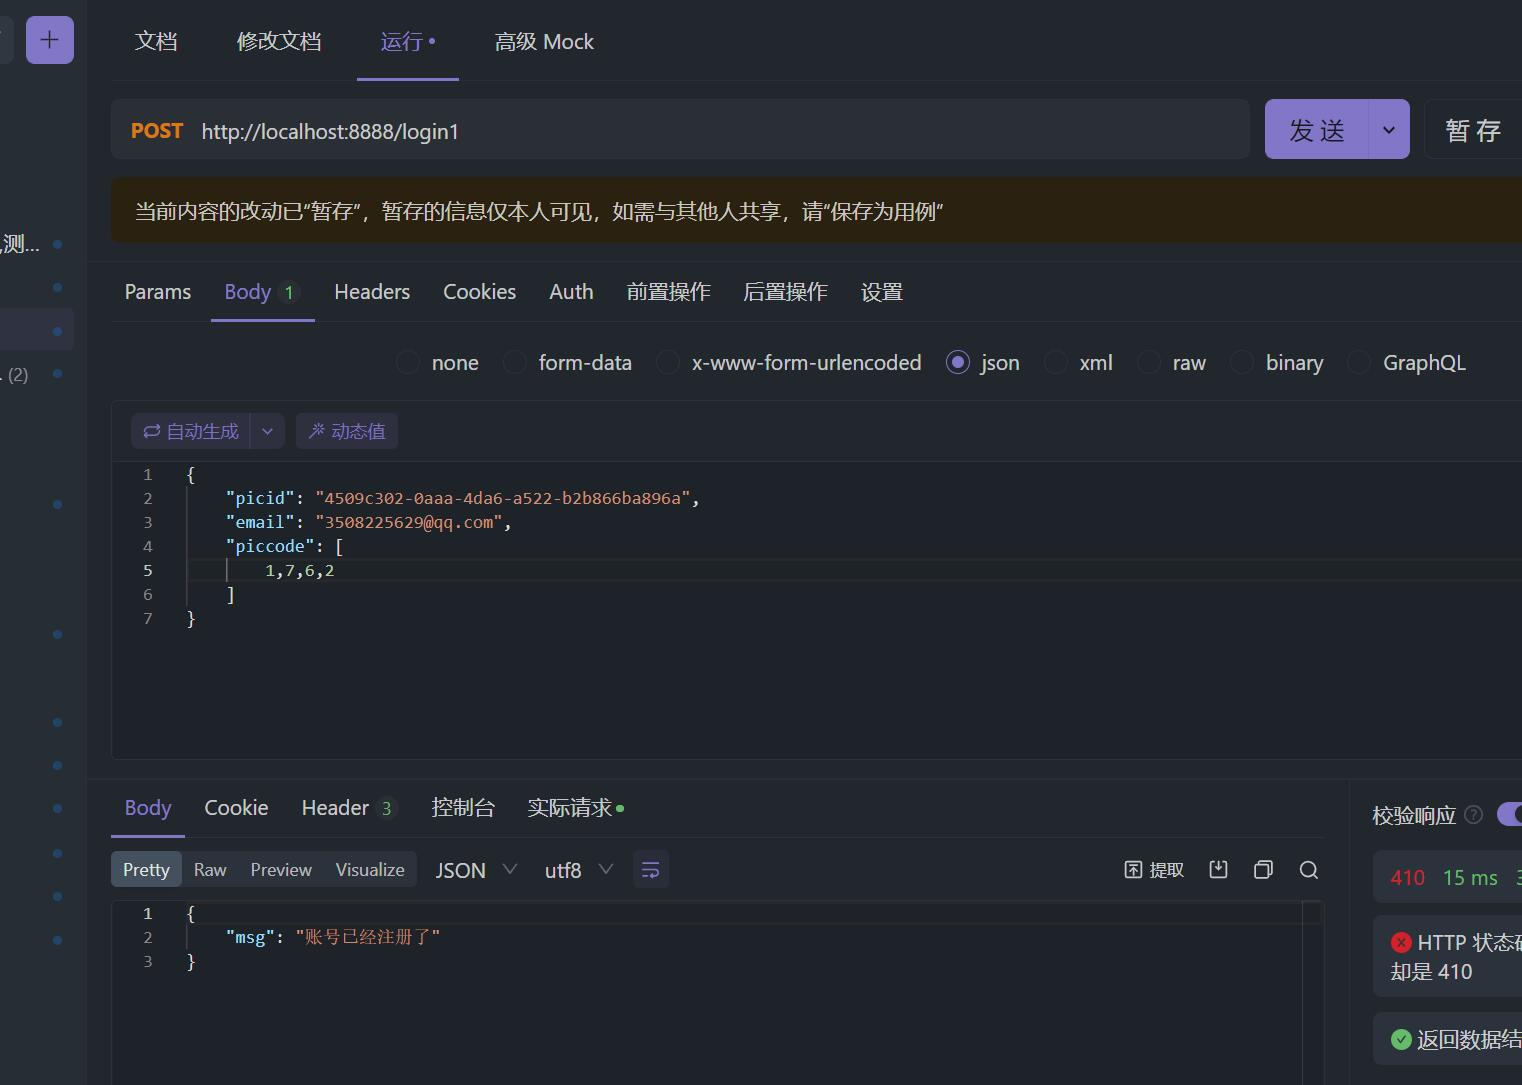This screenshot has height=1085, width=1522.
Task: Open the Params tab
Action: 158,292
